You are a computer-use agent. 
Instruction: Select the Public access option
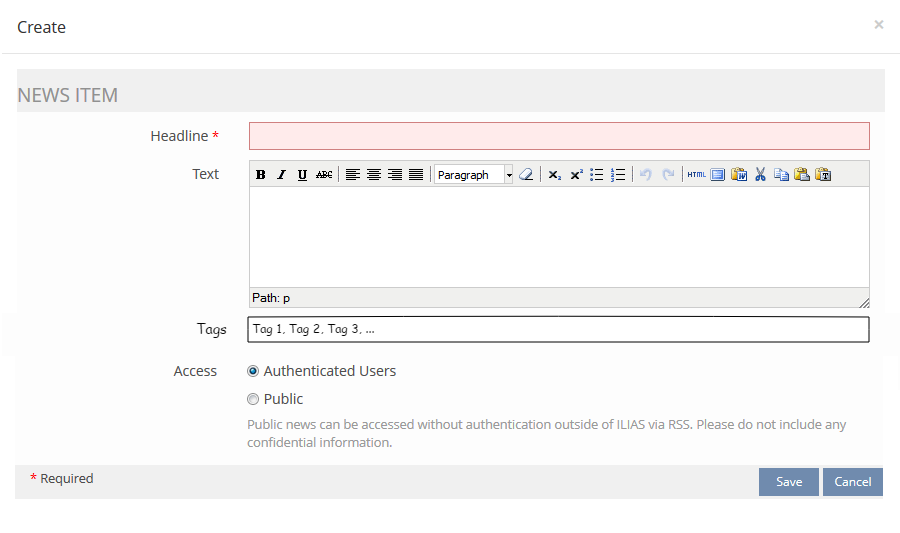[x=253, y=399]
